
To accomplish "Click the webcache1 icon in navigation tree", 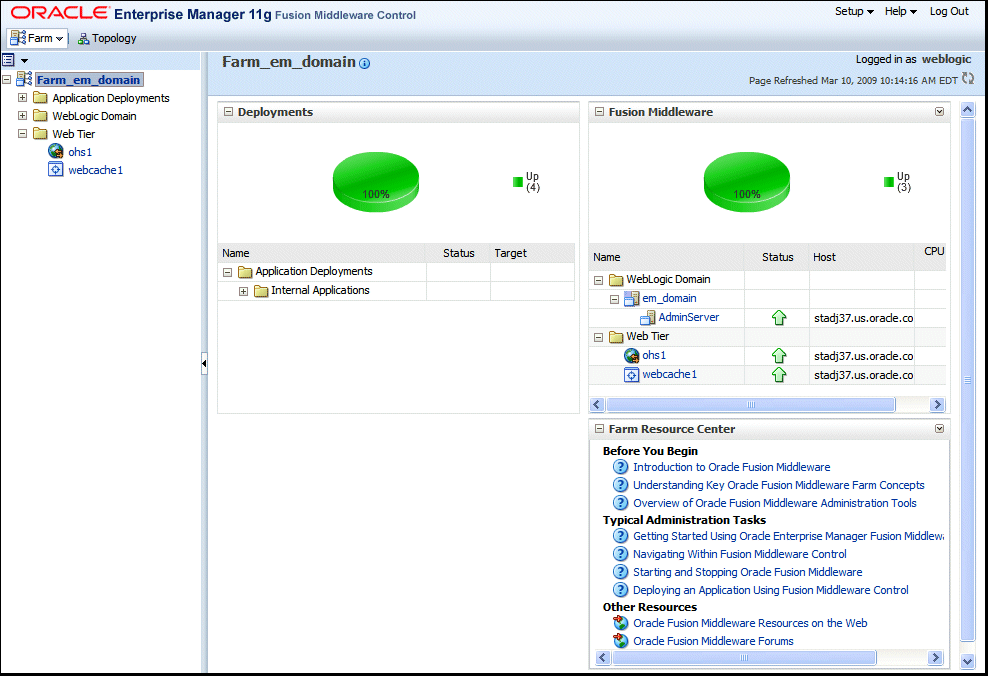I will [55, 169].
